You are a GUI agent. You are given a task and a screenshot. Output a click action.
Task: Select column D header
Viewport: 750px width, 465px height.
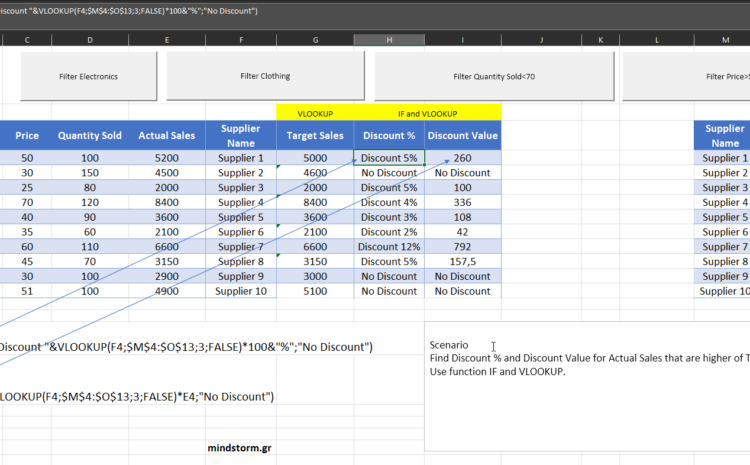coord(90,40)
